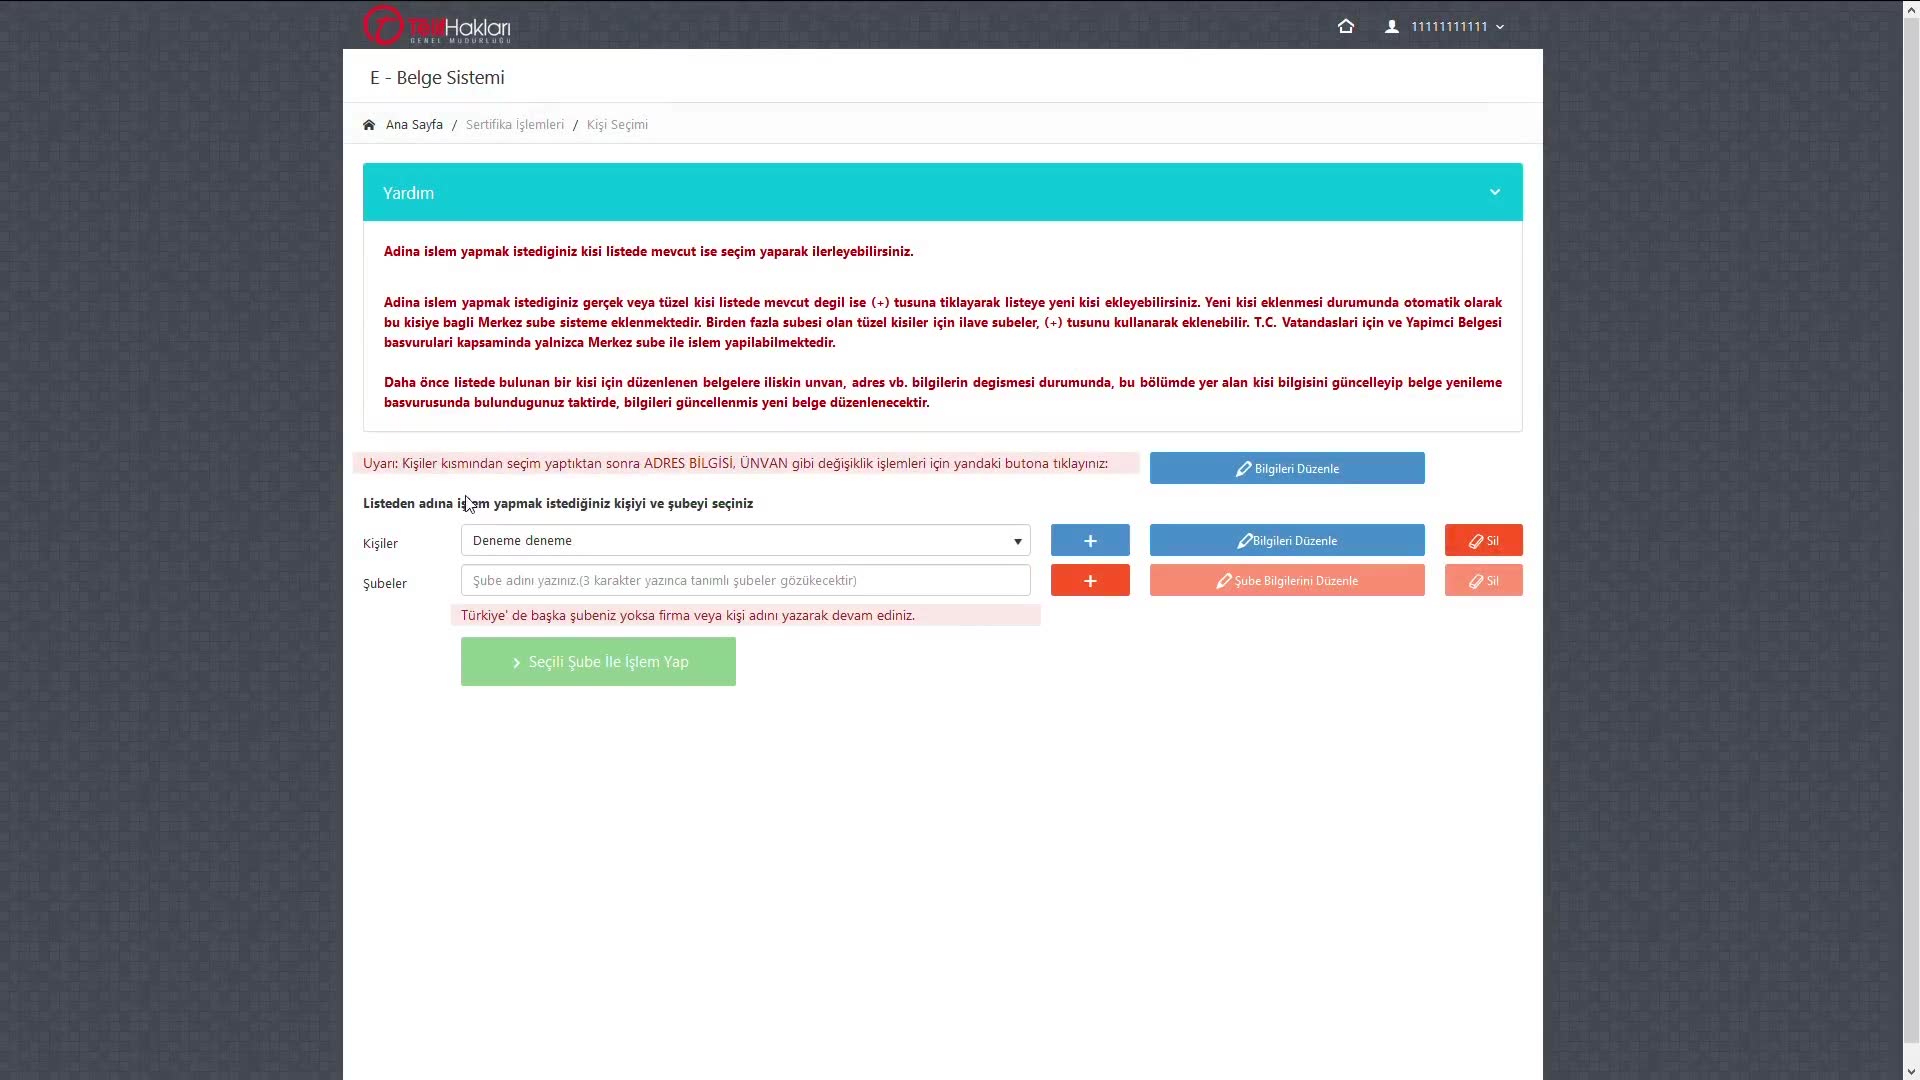Click the home icon in top bar
Screen dimensions: 1920x1080
1346,27
